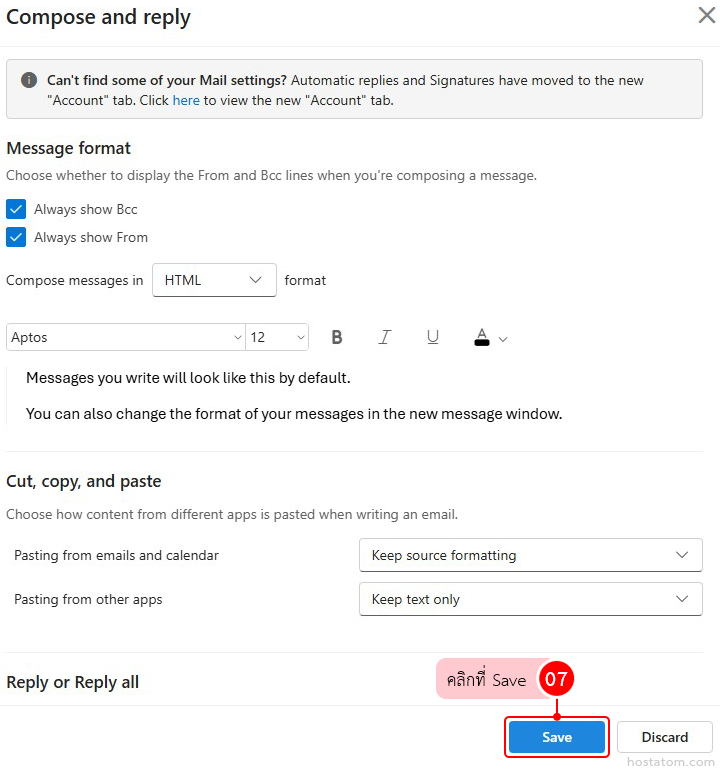Open the HTML message format dropdown
The image size is (720, 771).
(x=214, y=280)
